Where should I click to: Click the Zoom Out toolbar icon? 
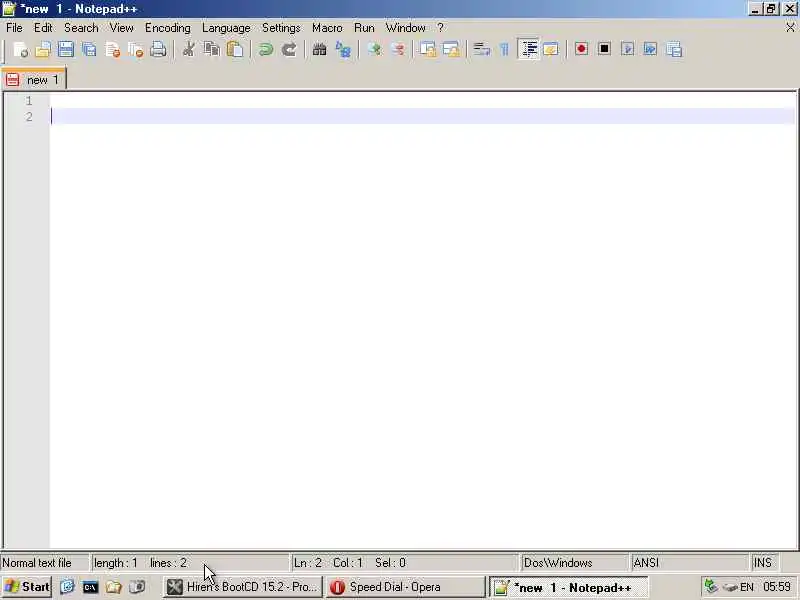click(x=397, y=49)
